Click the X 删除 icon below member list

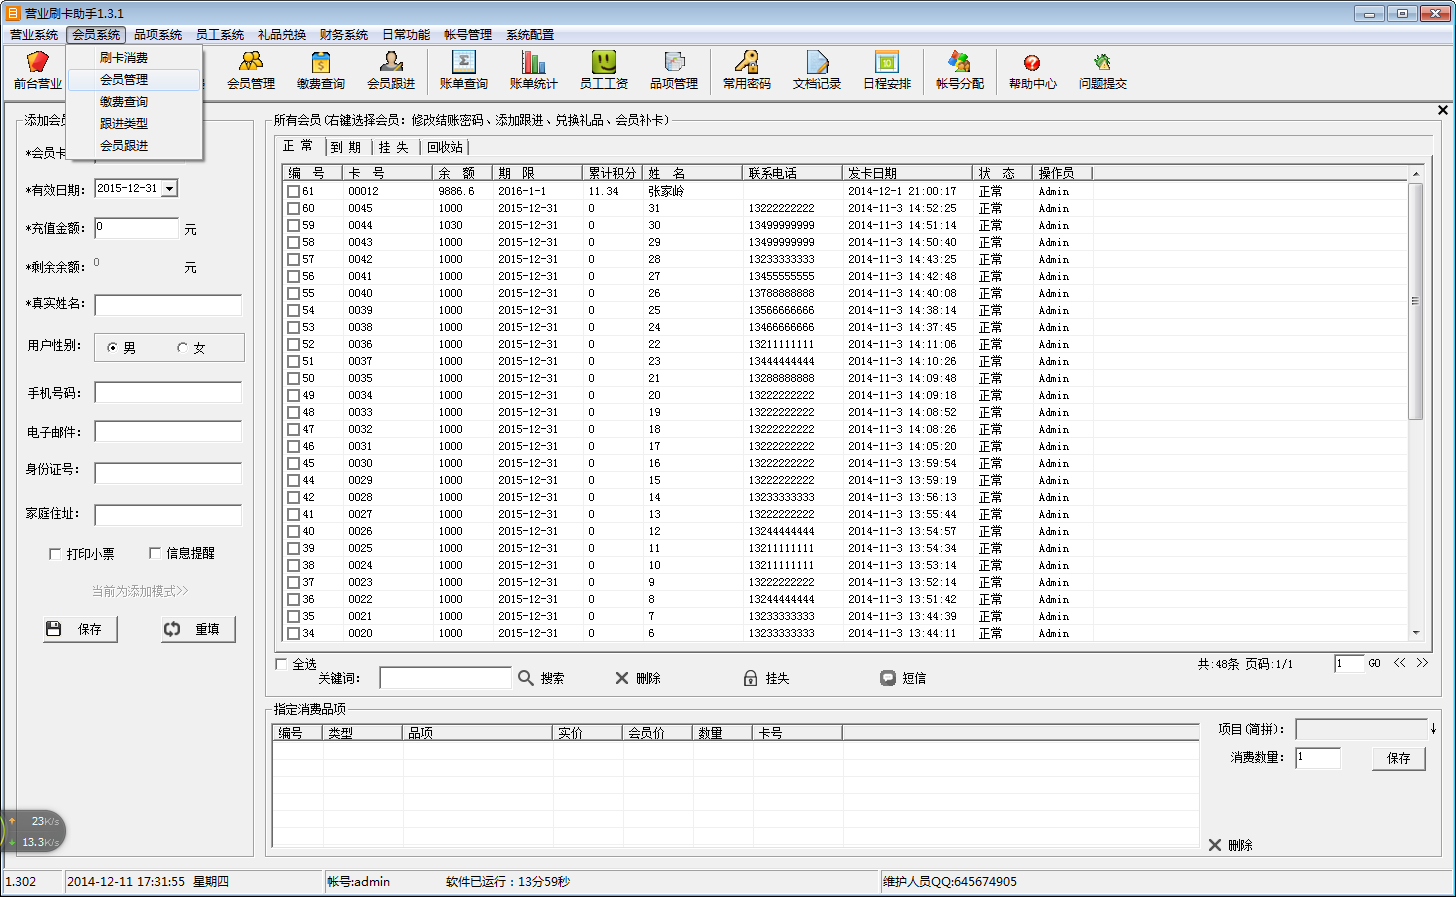pos(622,678)
